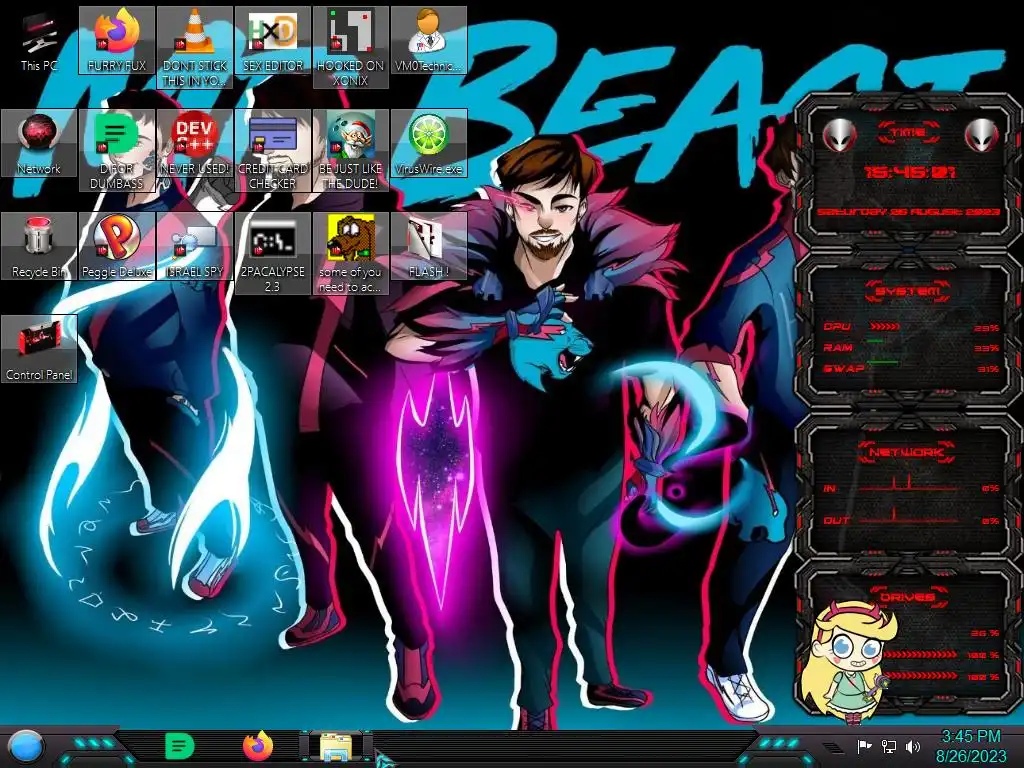Image resolution: width=1024 pixels, height=768 pixels.
Task: Open the Recycle Bin
Action: tap(39, 246)
